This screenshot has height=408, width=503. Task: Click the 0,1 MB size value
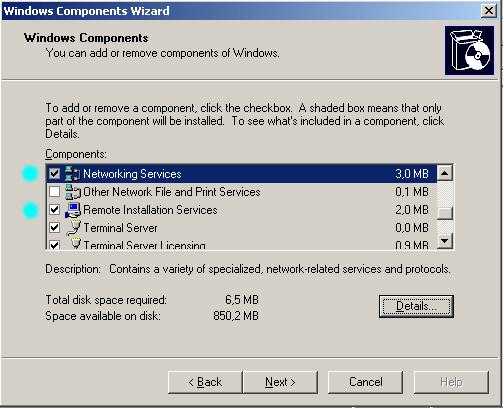(x=412, y=192)
